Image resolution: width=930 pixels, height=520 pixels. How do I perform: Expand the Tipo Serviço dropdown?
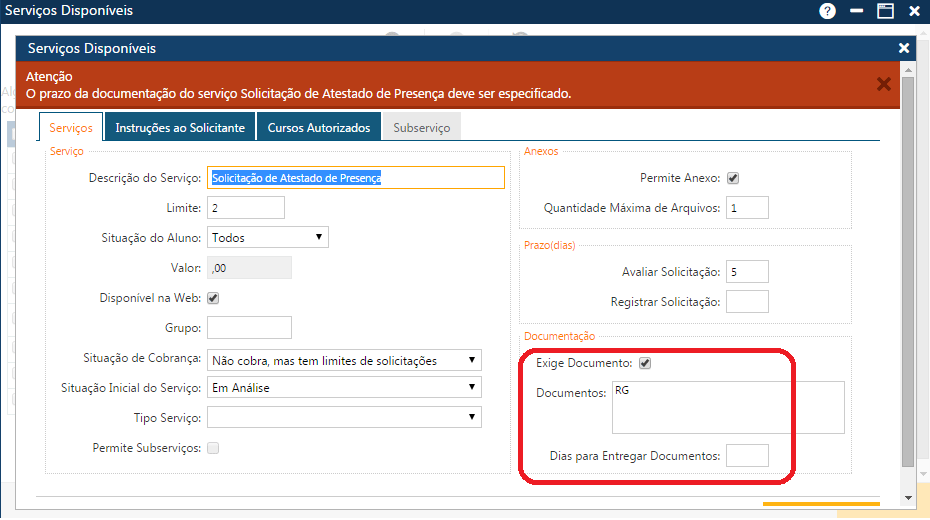pos(344,417)
